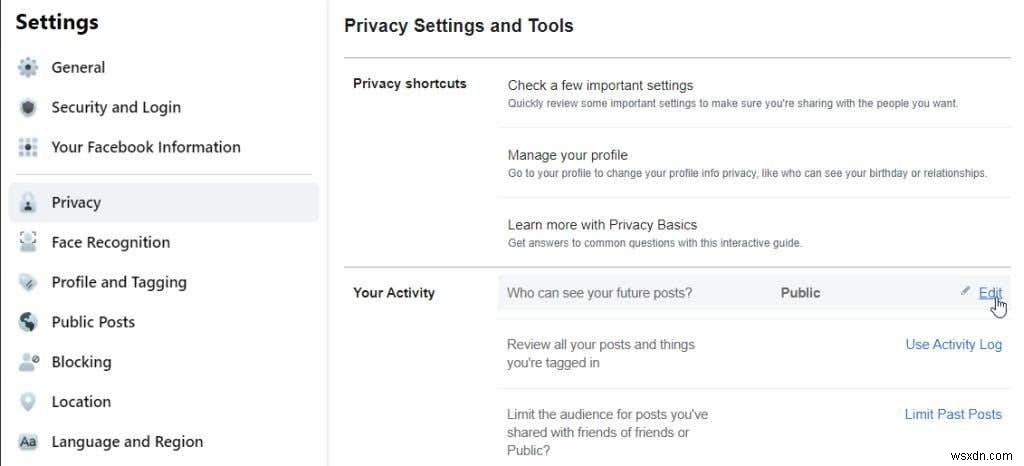This screenshot has width=1024, height=466.
Task: Open the Privacy settings menu item
Action: click(76, 202)
